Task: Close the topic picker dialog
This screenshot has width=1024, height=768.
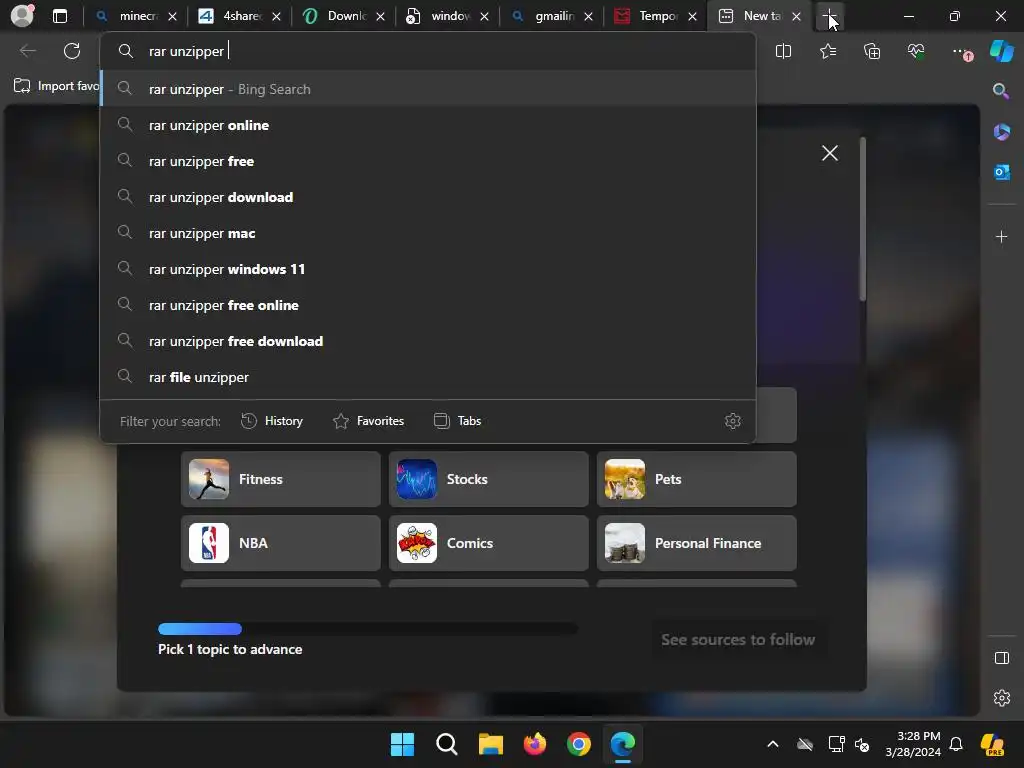Action: [x=829, y=153]
